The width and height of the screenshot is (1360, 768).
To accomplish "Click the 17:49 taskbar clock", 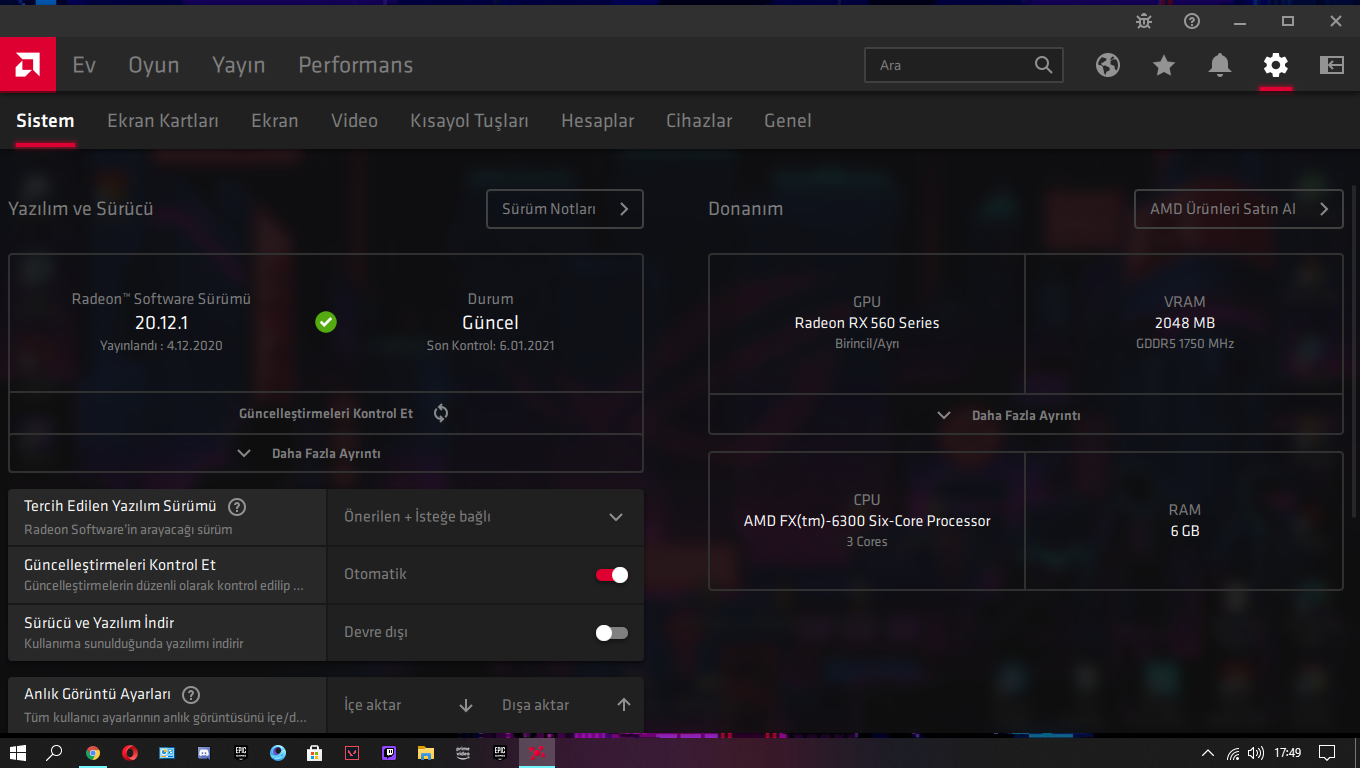I will pyautogui.click(x=1288, y=753).
